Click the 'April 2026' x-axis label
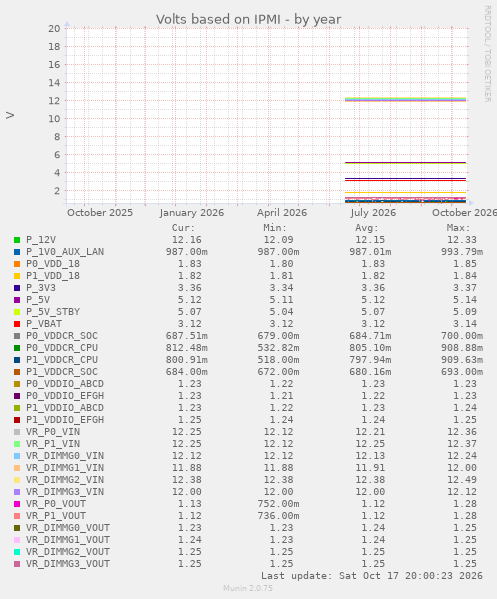This screenshot has width=497, height=599. tap(282, 213)
